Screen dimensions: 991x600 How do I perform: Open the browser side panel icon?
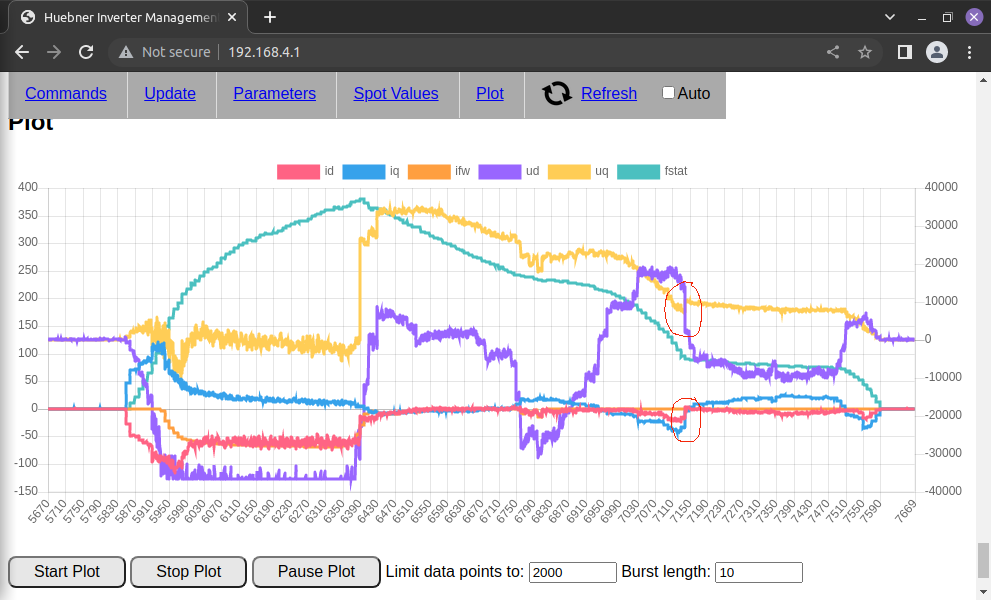tap(904, 52)
